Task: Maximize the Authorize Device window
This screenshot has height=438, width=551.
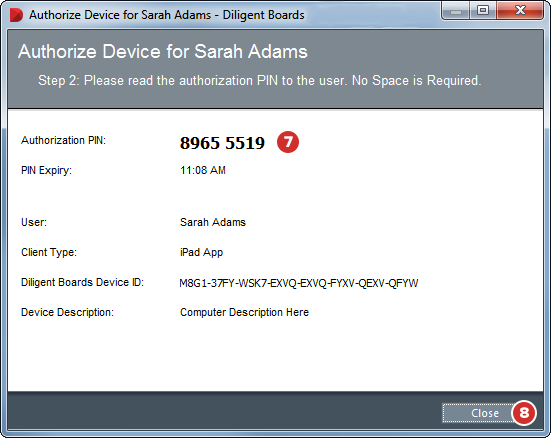Action: point(483,11)
